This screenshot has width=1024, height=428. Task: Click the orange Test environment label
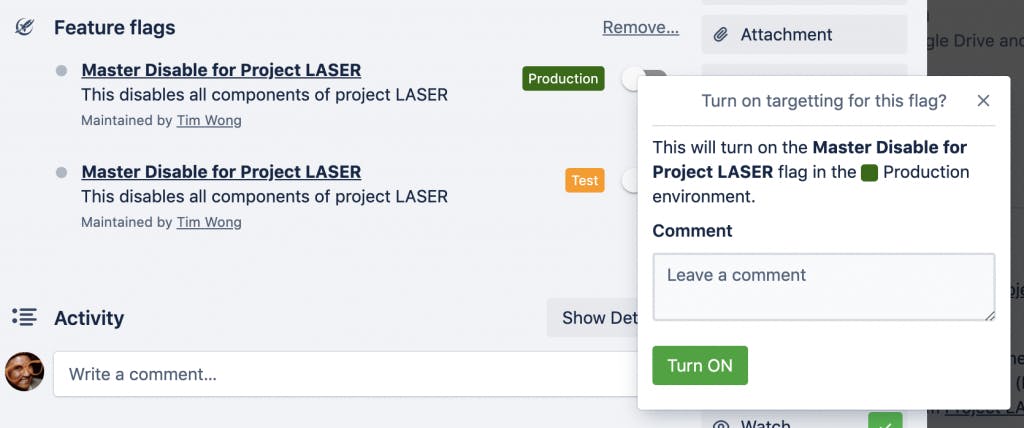584,180
